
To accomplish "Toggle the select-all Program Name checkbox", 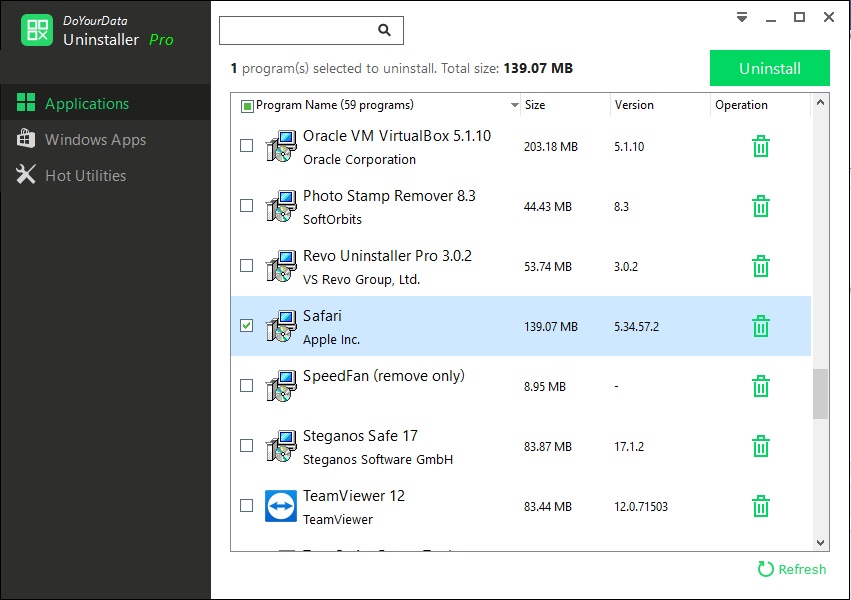I will (248, 105).
